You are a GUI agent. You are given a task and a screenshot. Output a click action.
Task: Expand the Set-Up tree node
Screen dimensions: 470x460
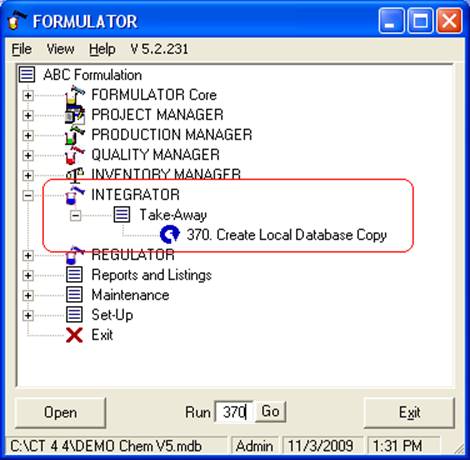click(x=28, y=316)
